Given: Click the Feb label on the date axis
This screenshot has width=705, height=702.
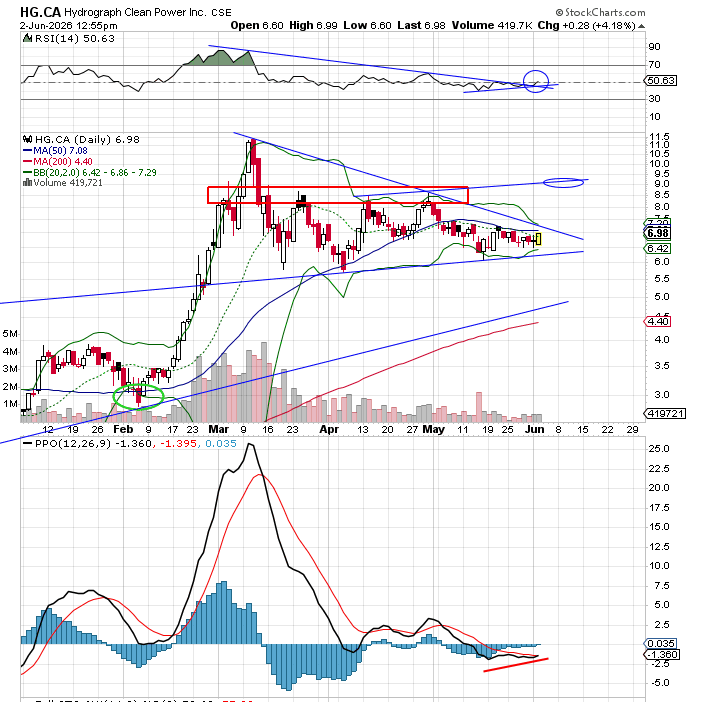Looking at the screenshot, I should click(123, 429).
